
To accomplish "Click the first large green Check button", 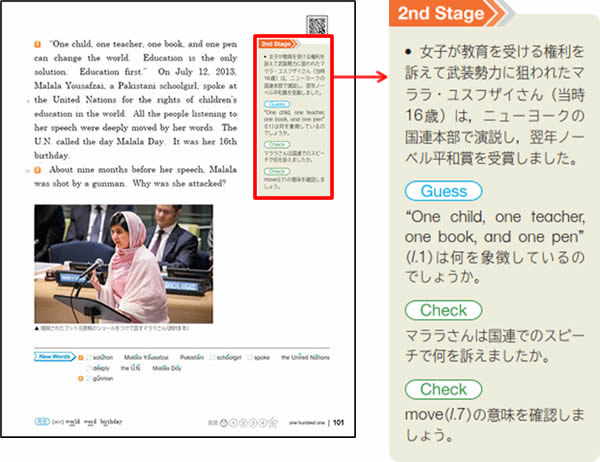I will pyautogui.click(x=443, y=311).
